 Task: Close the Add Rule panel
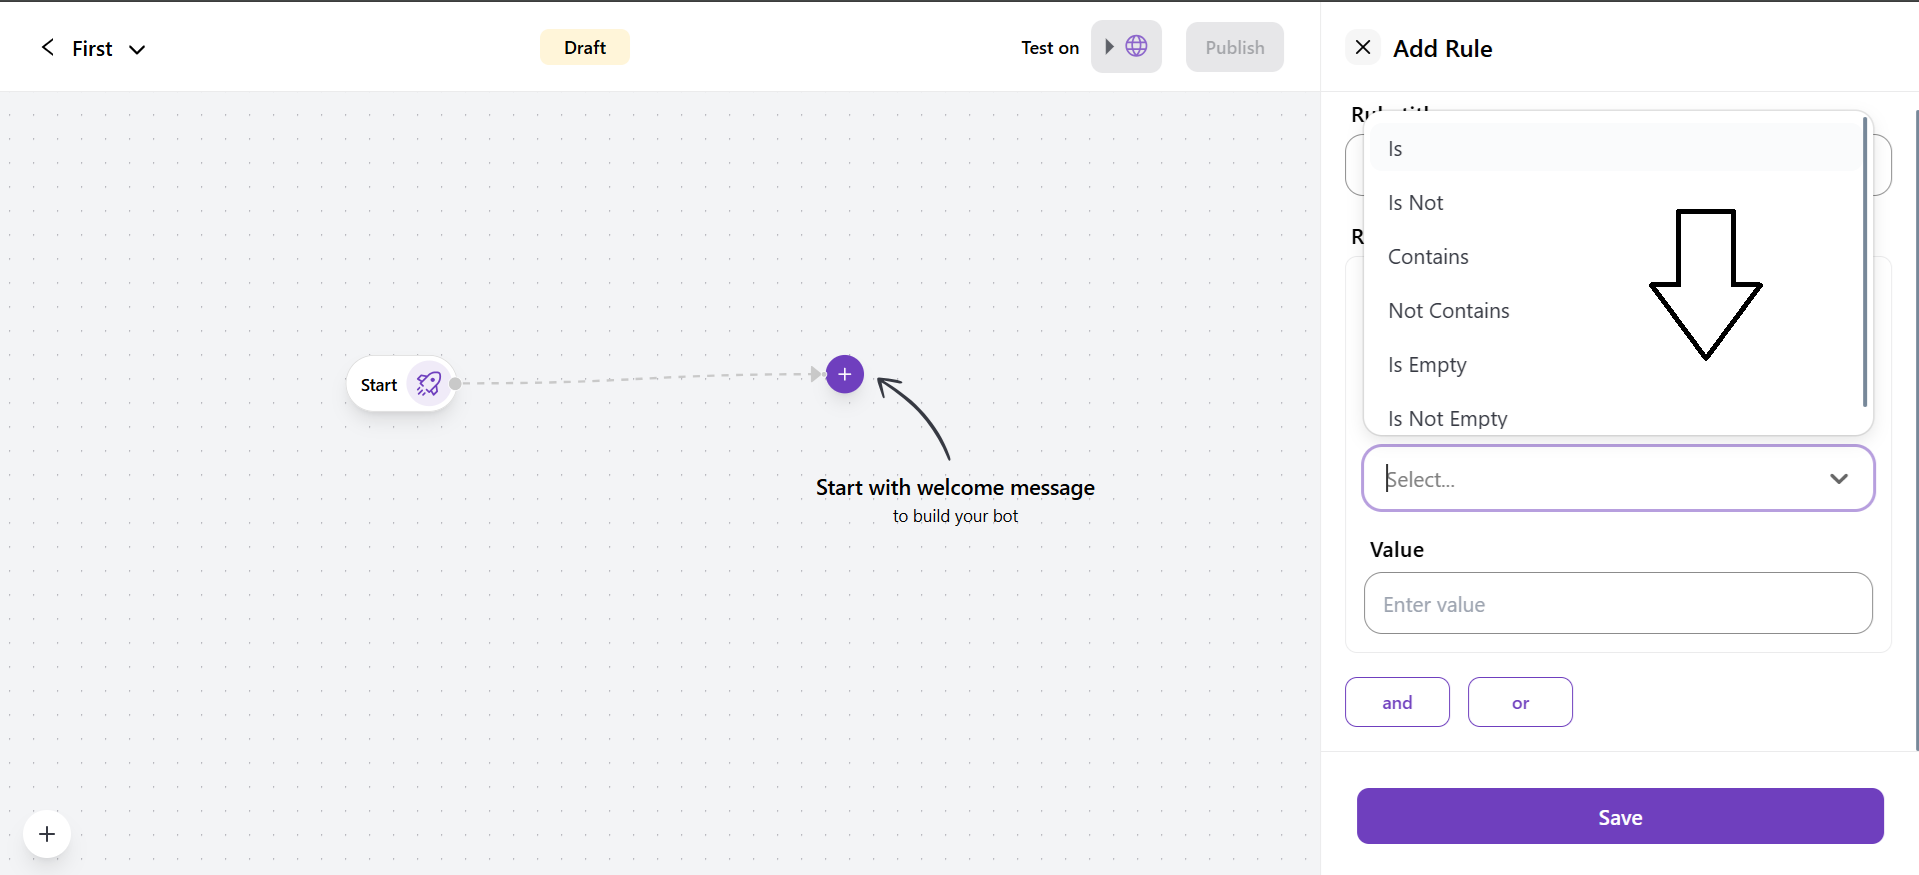[1362, 48]
